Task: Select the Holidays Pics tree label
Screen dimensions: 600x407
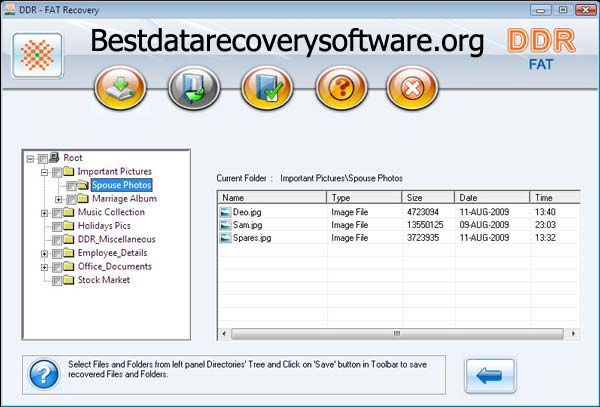Action: pyautogui.click(x=104, y=226)
